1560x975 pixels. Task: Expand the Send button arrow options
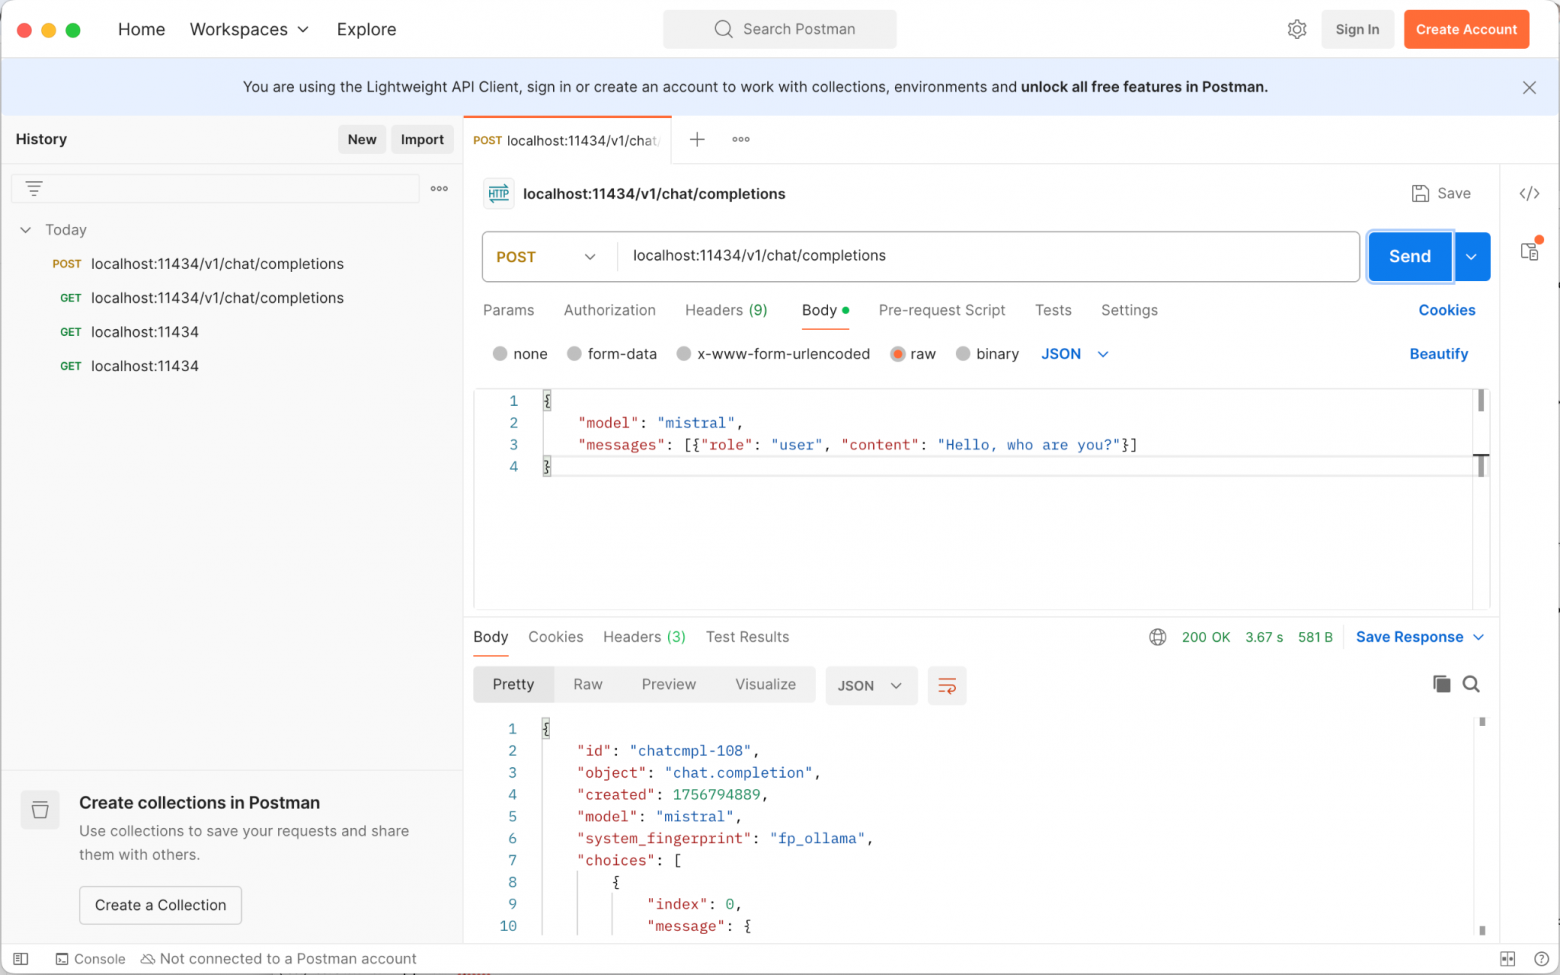click(x=1472, y=257)
